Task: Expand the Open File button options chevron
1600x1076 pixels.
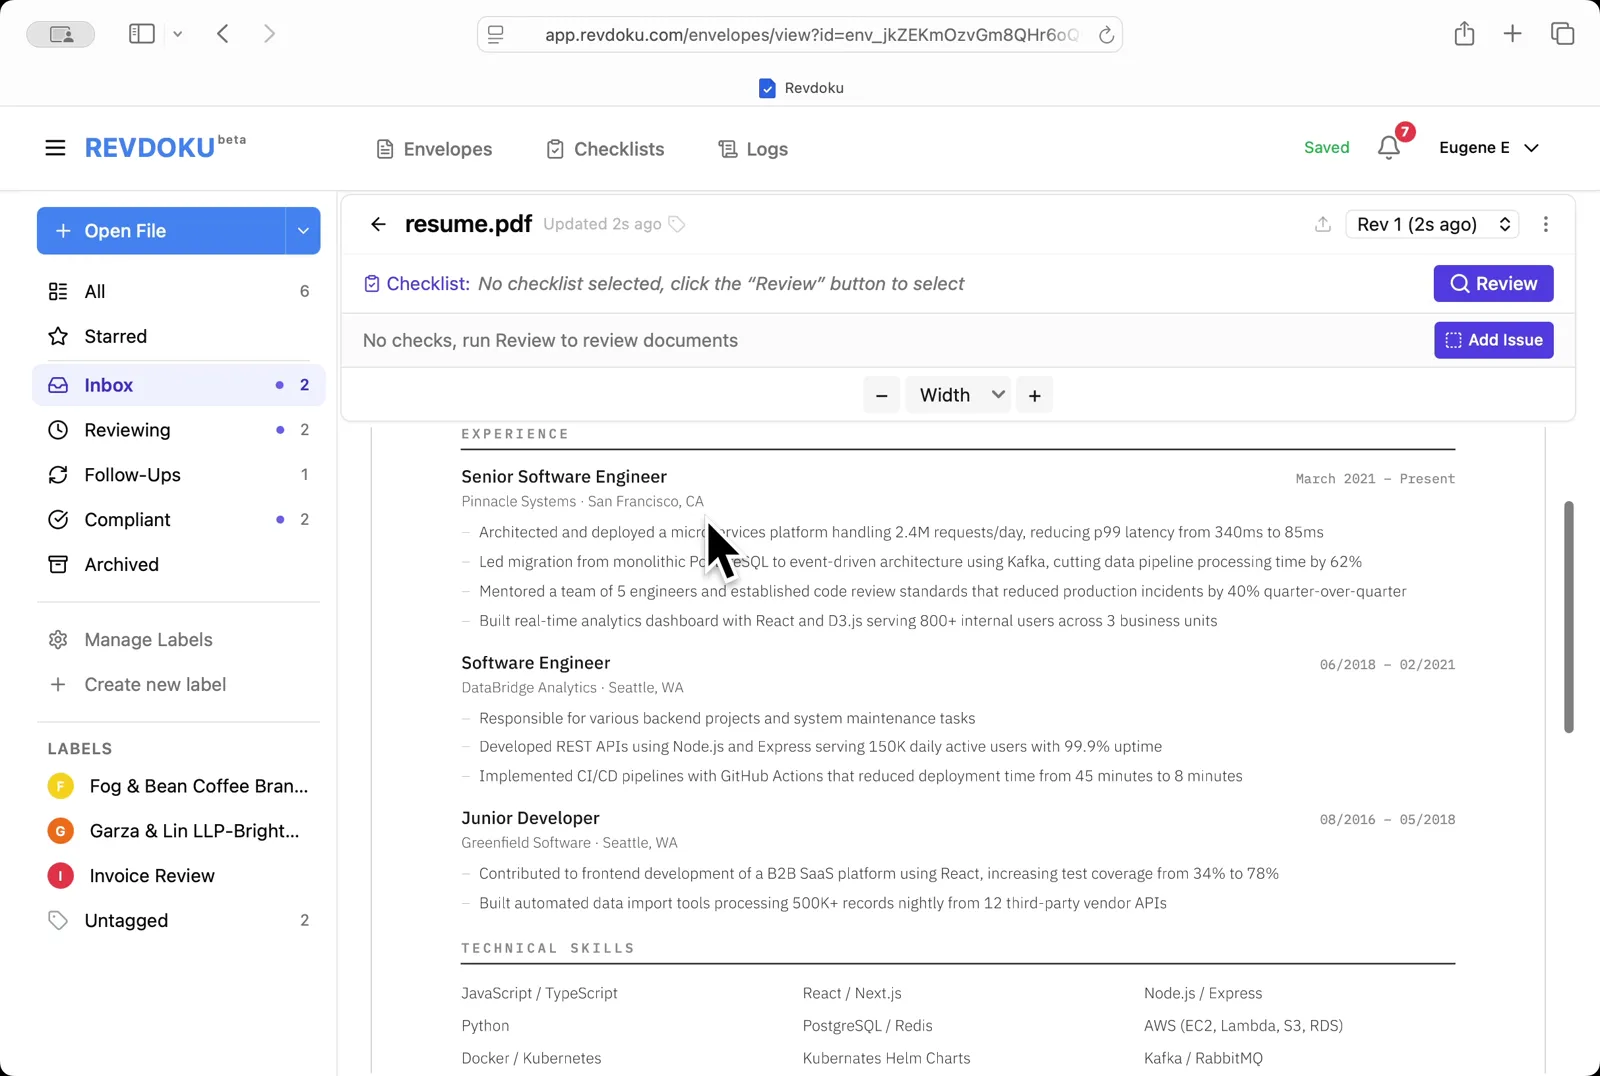Action: tap(303, 230)
